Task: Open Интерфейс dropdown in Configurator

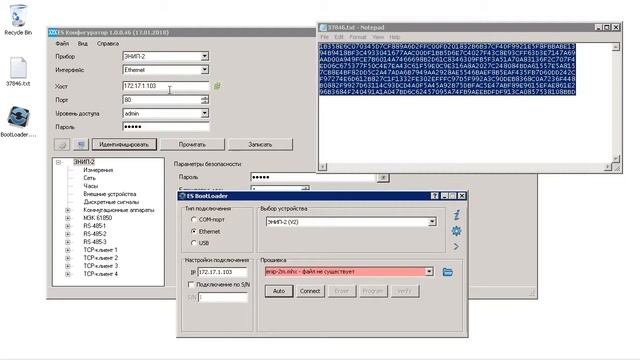Action: click(204, 70)
